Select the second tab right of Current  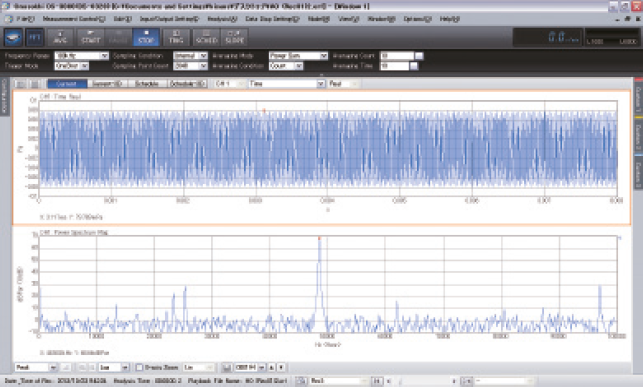click(x=107, y=84)
